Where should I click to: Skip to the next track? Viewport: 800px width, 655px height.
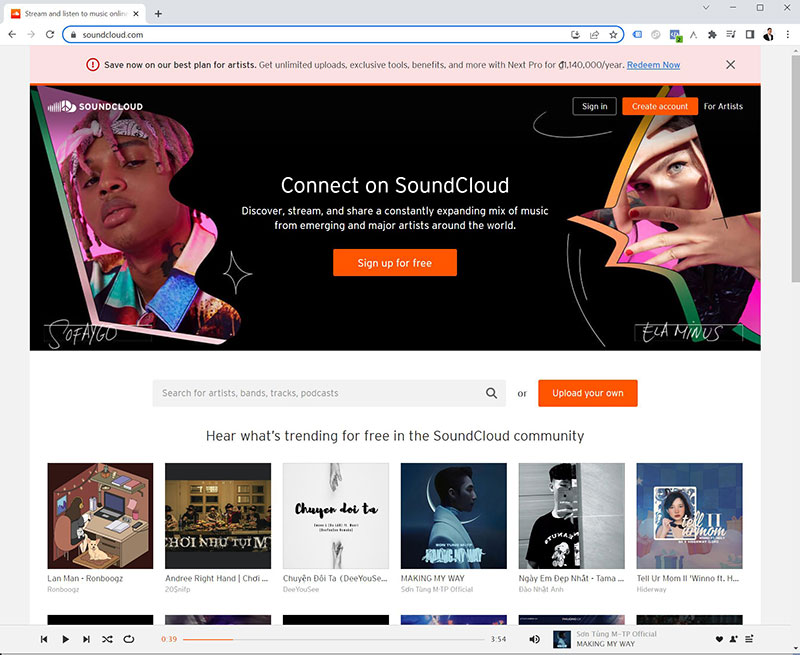coord(86,639)
